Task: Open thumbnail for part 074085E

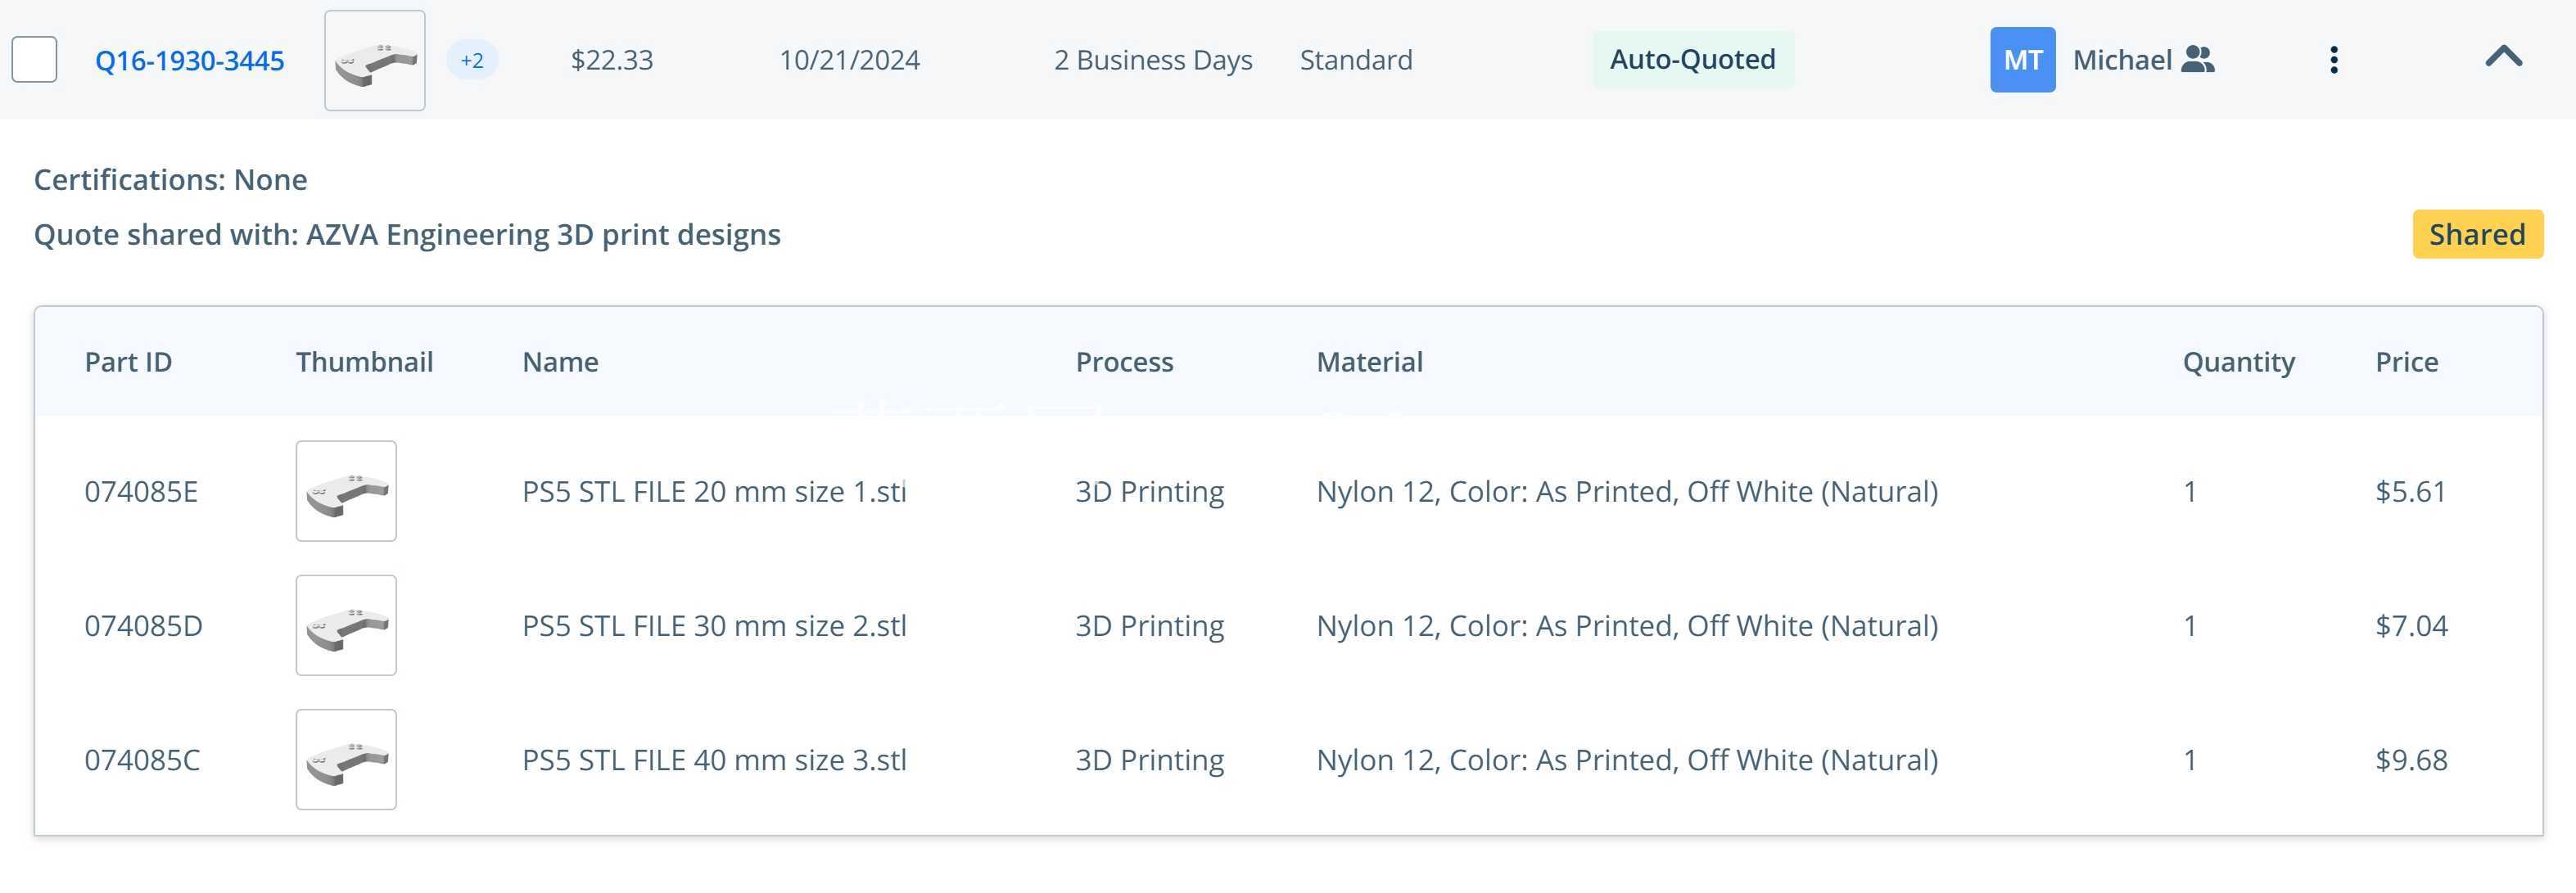Action: point(346,491)
